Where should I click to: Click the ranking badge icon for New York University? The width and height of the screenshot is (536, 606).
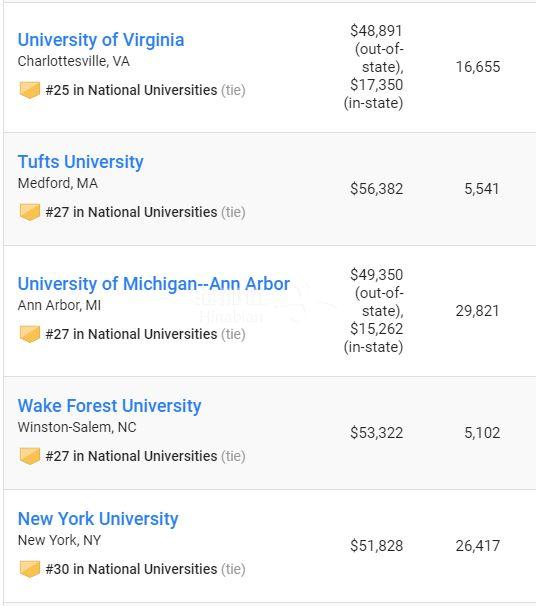[30, 569]
